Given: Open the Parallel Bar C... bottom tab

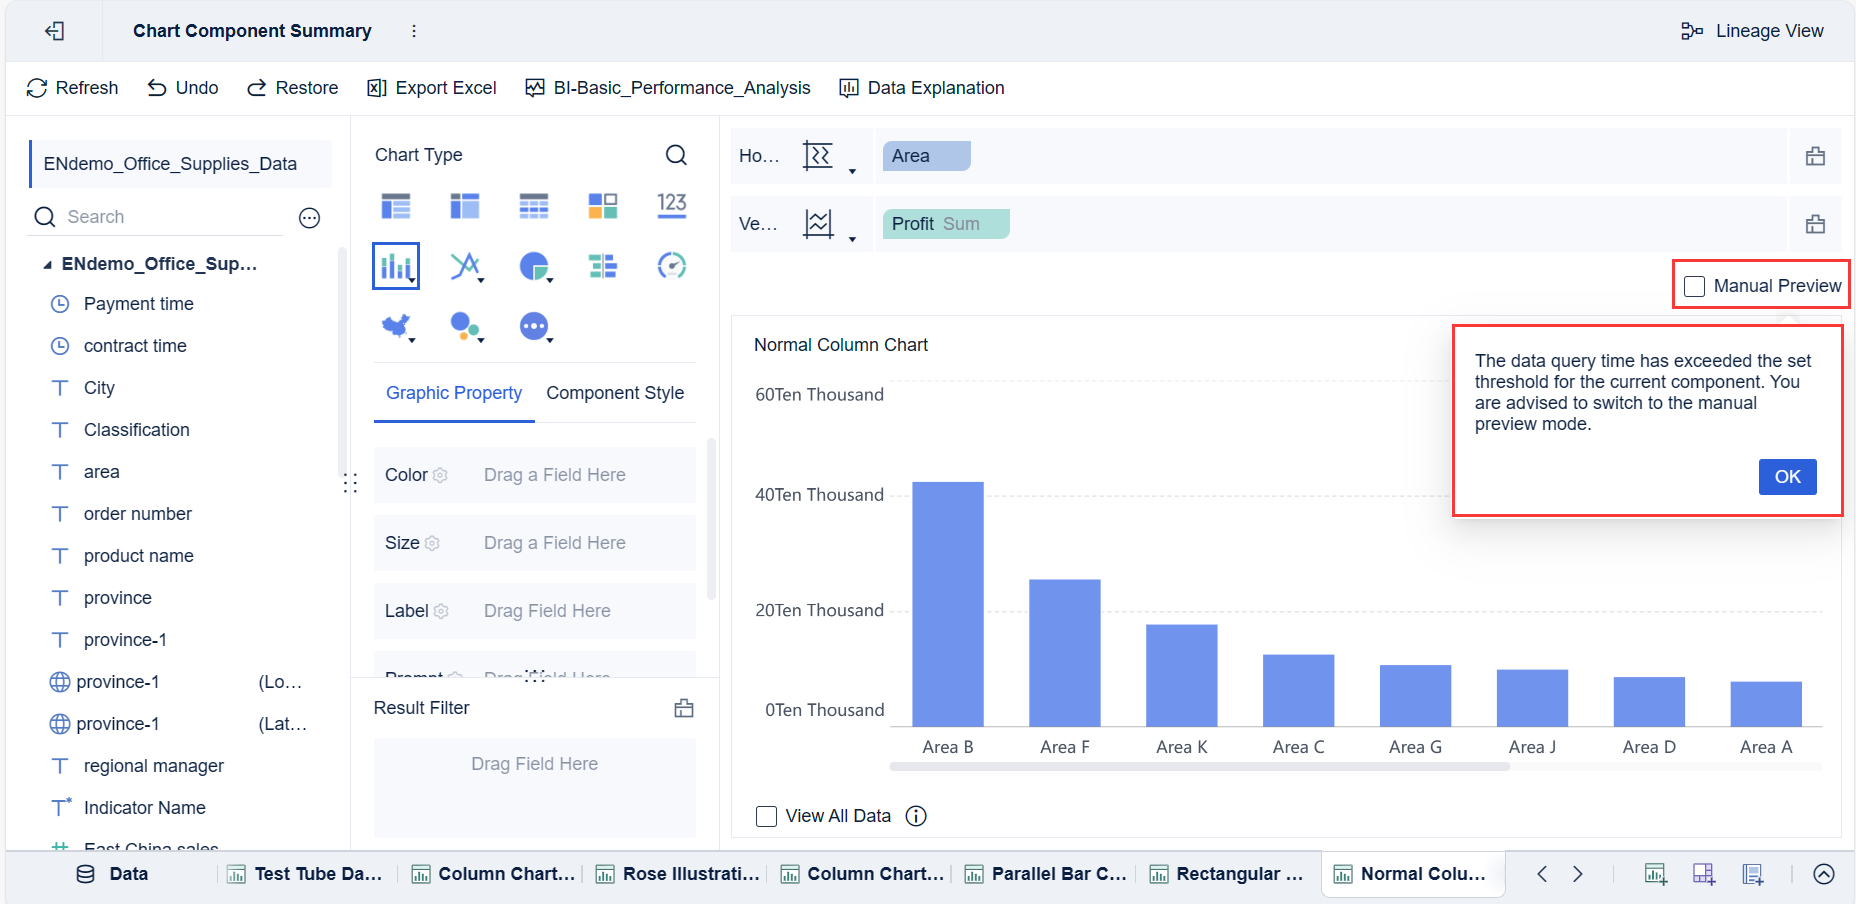Looking at the screenshot, I should click(1046, 874).
